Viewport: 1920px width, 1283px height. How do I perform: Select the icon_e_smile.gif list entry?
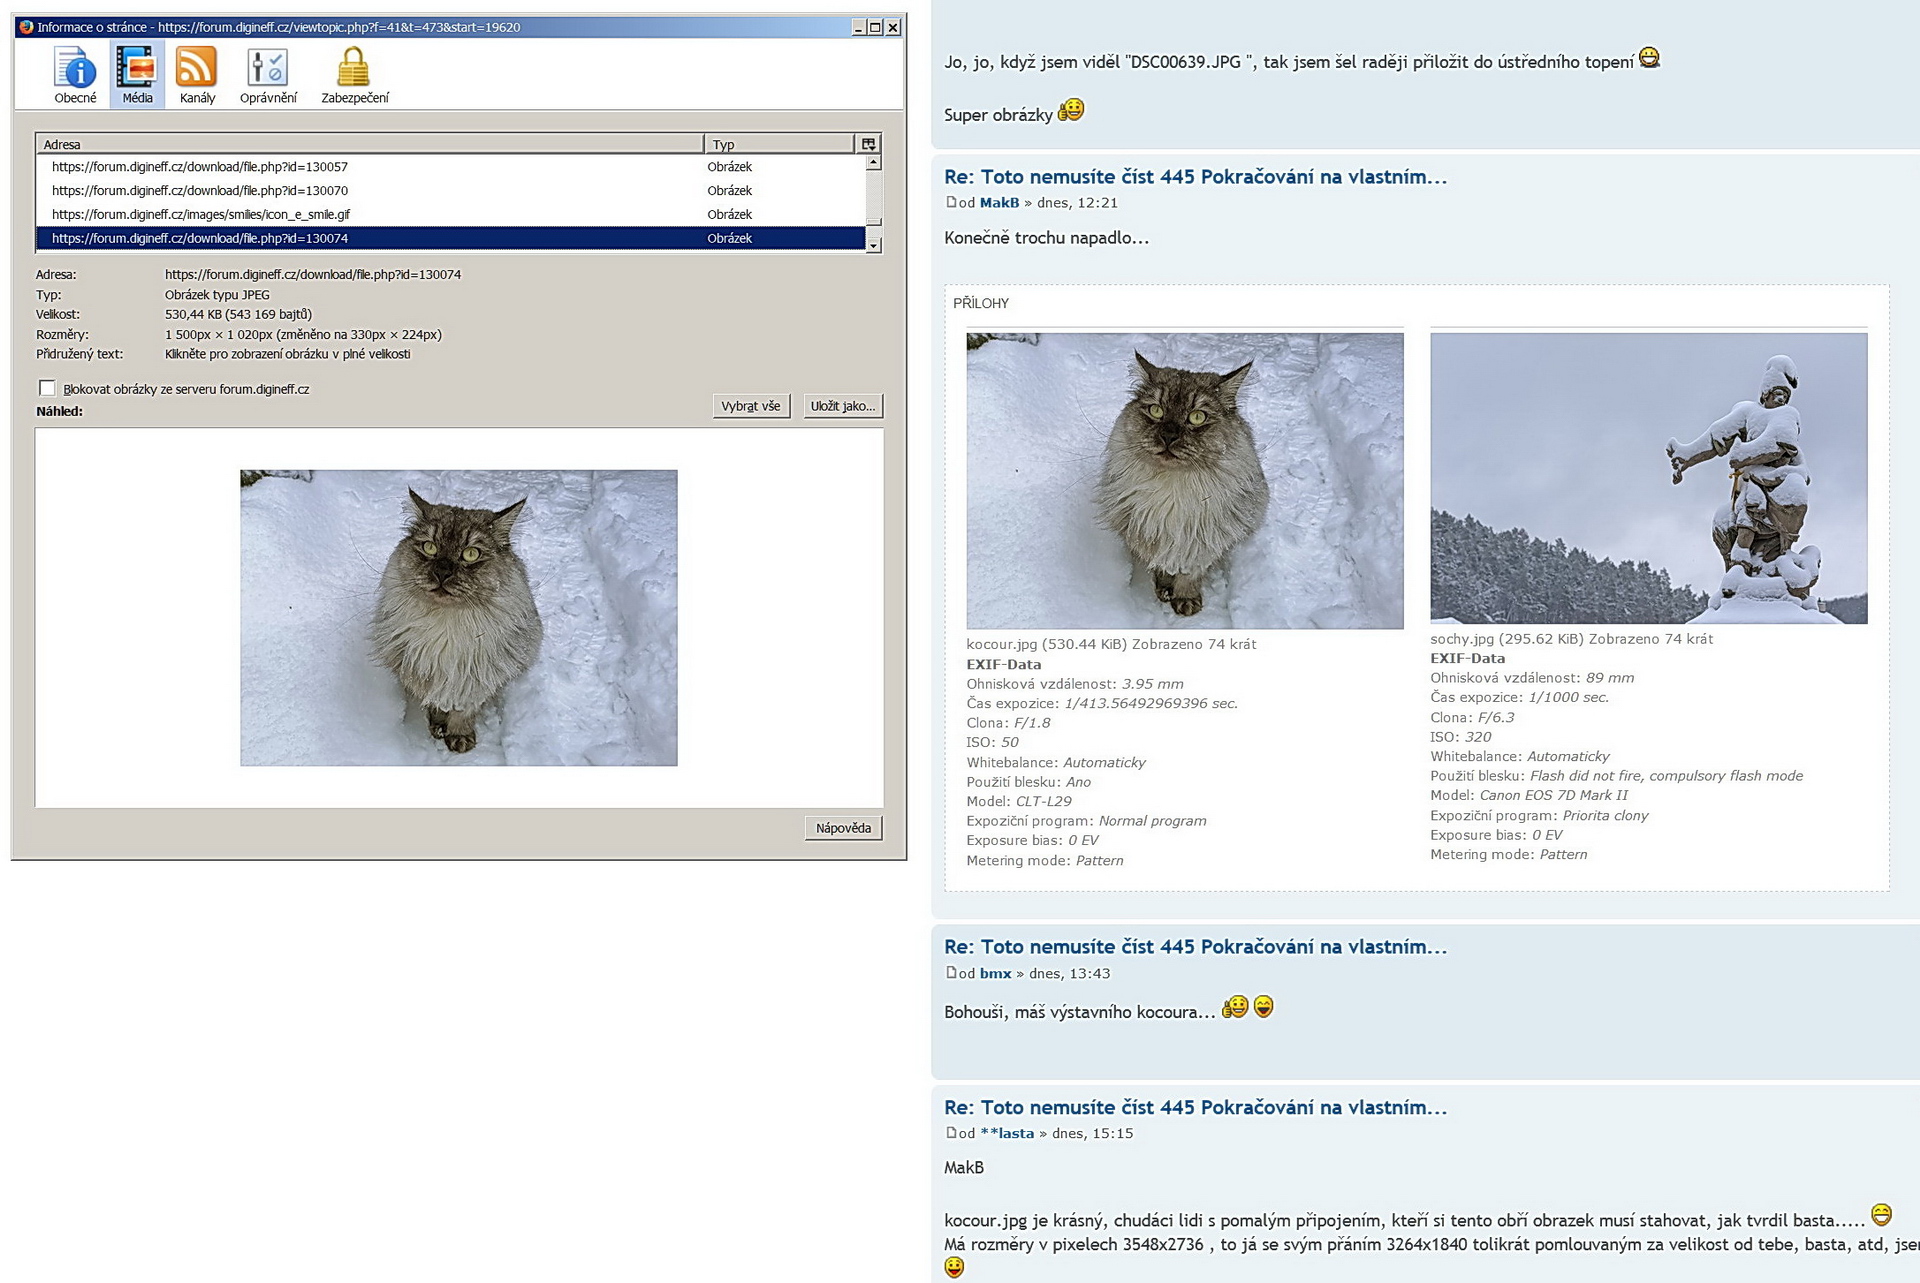[200, 214]
